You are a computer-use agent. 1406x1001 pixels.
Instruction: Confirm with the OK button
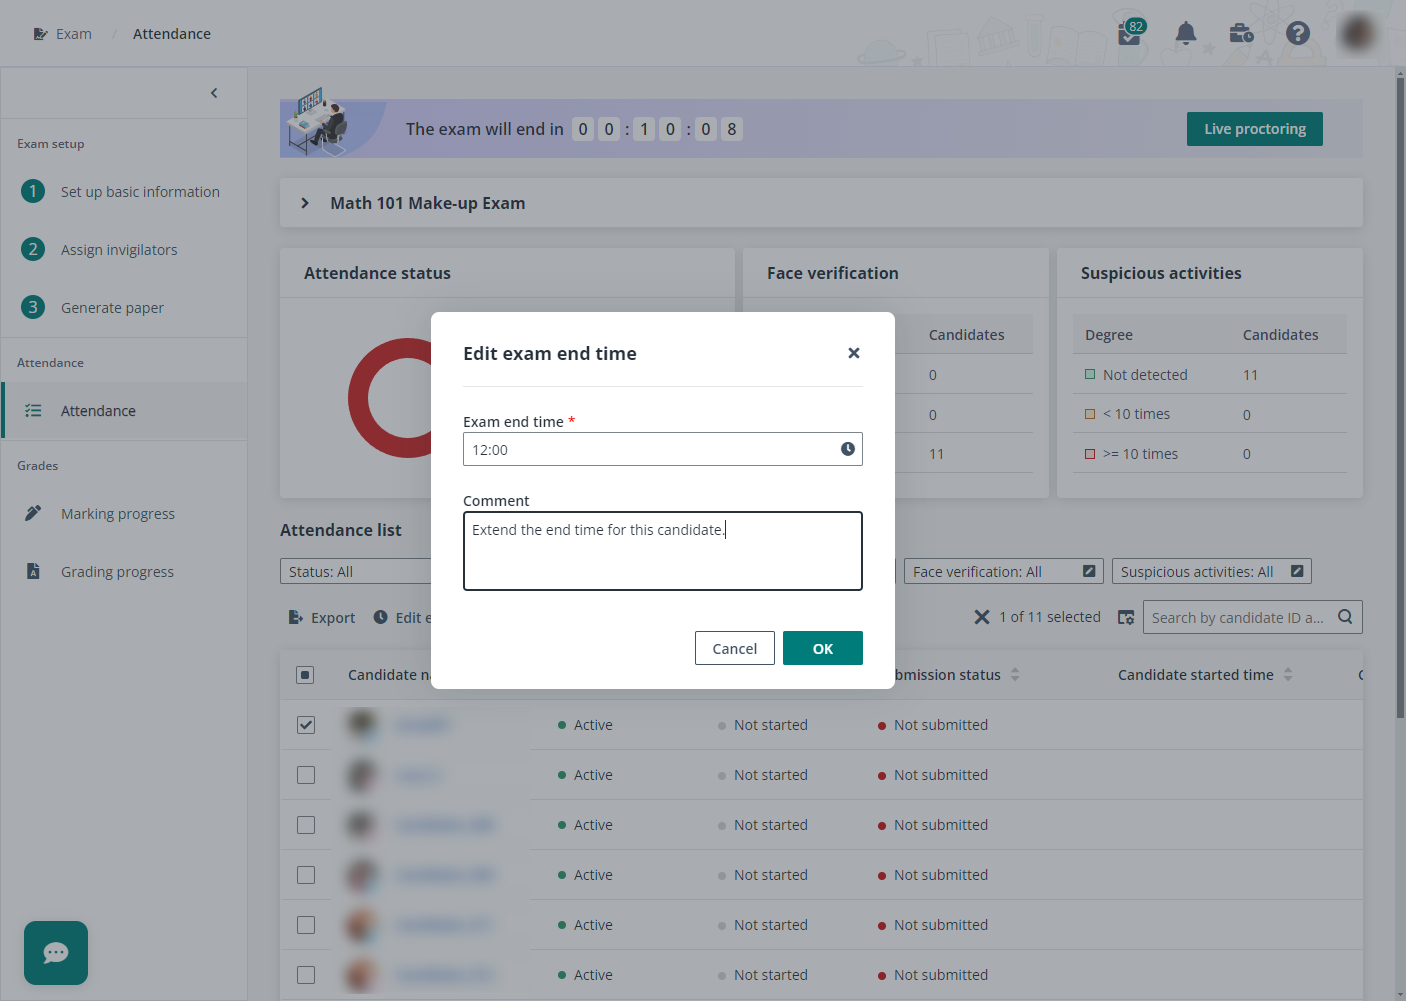(x=823, y=648)
